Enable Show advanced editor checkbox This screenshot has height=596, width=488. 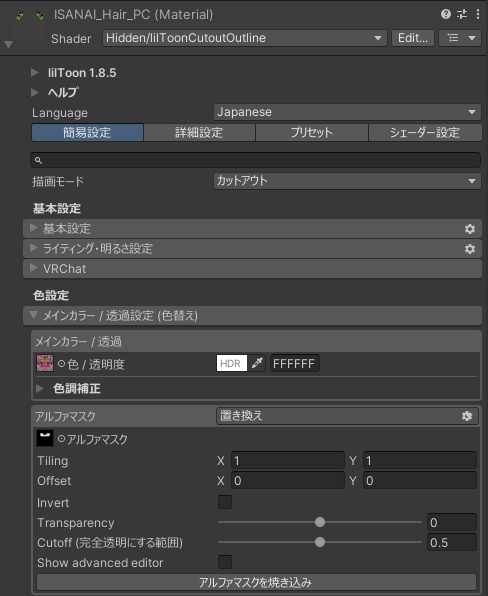[x=225, y=562]
